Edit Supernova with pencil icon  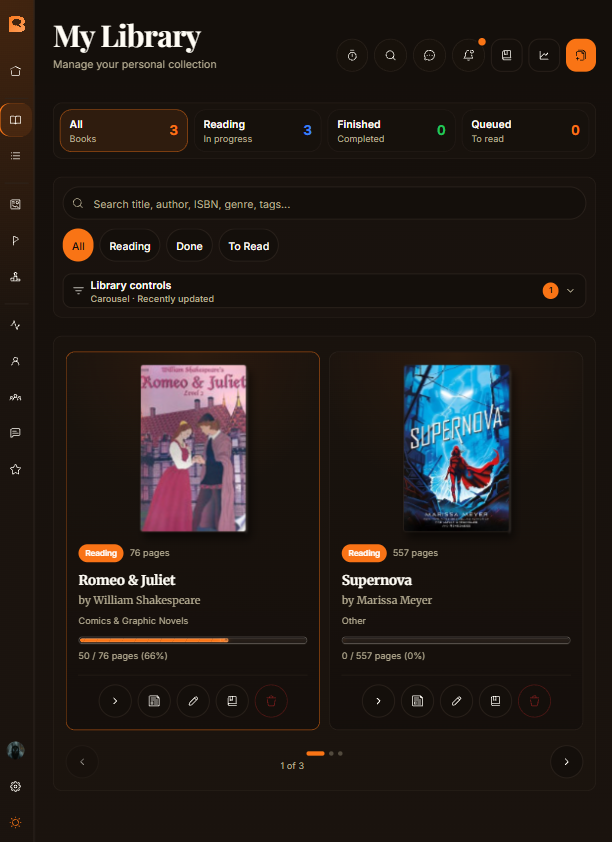tap(456, 701)
